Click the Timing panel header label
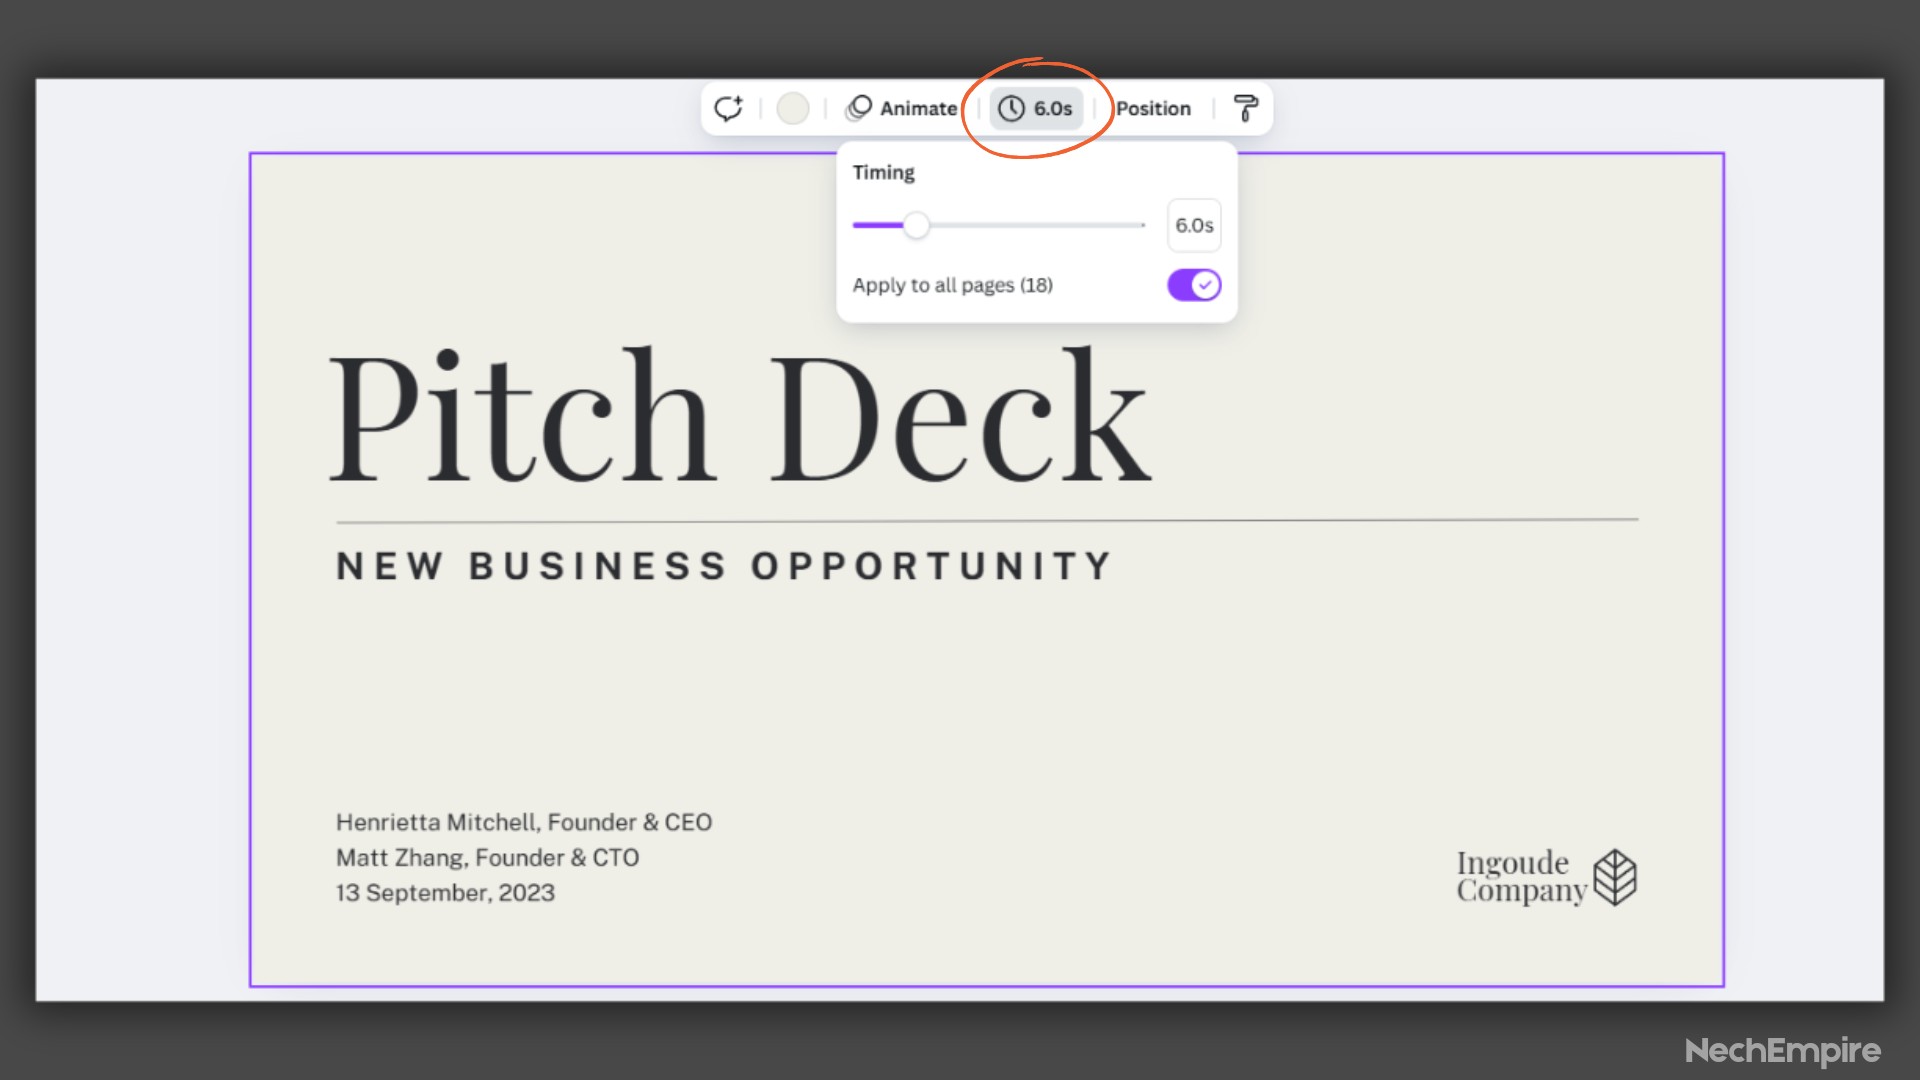Screen dimensions: 1920x1080 [882, 171]
